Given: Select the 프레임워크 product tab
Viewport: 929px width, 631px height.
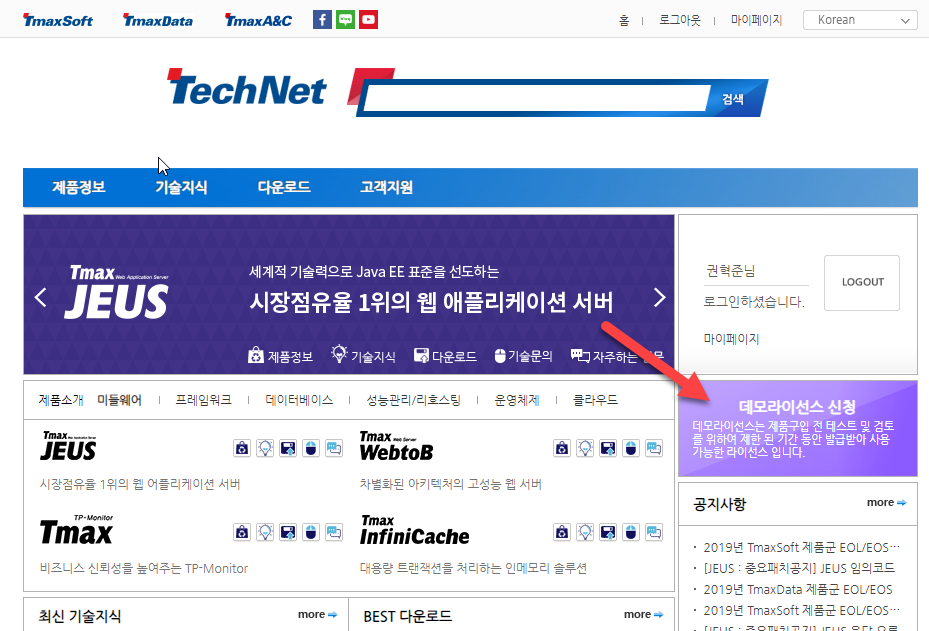Looking at the screenshot, I should pyautogui.click(x=203, y=400).
